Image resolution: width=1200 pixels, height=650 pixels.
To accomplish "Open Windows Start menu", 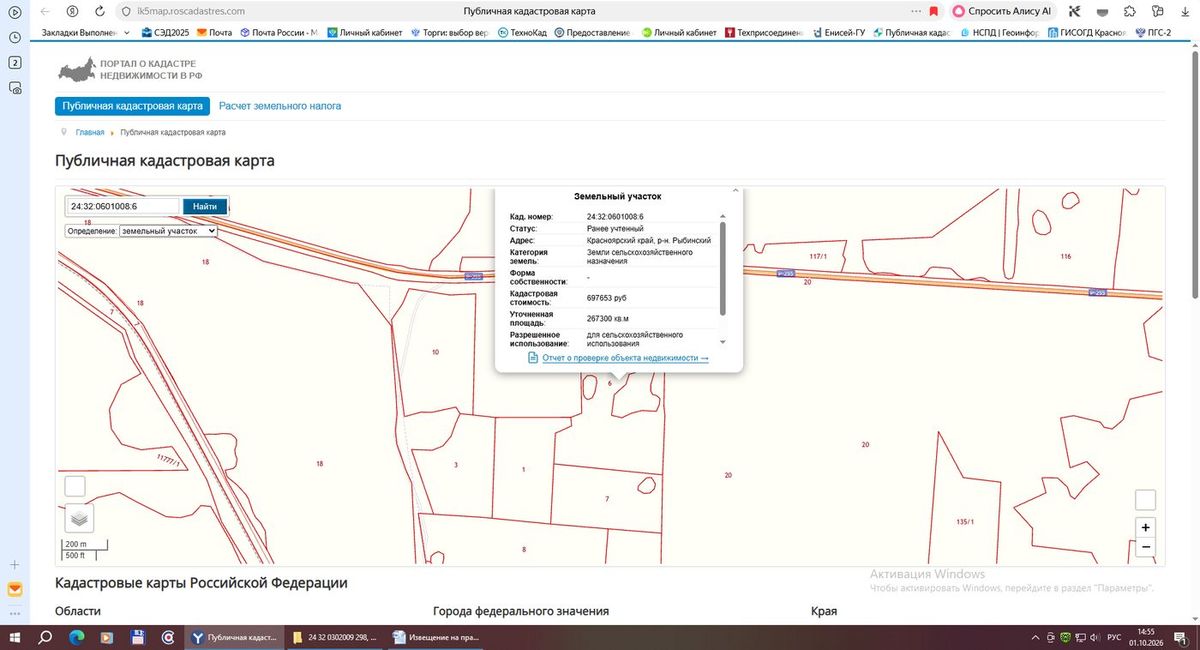I will tap(15, 637).
